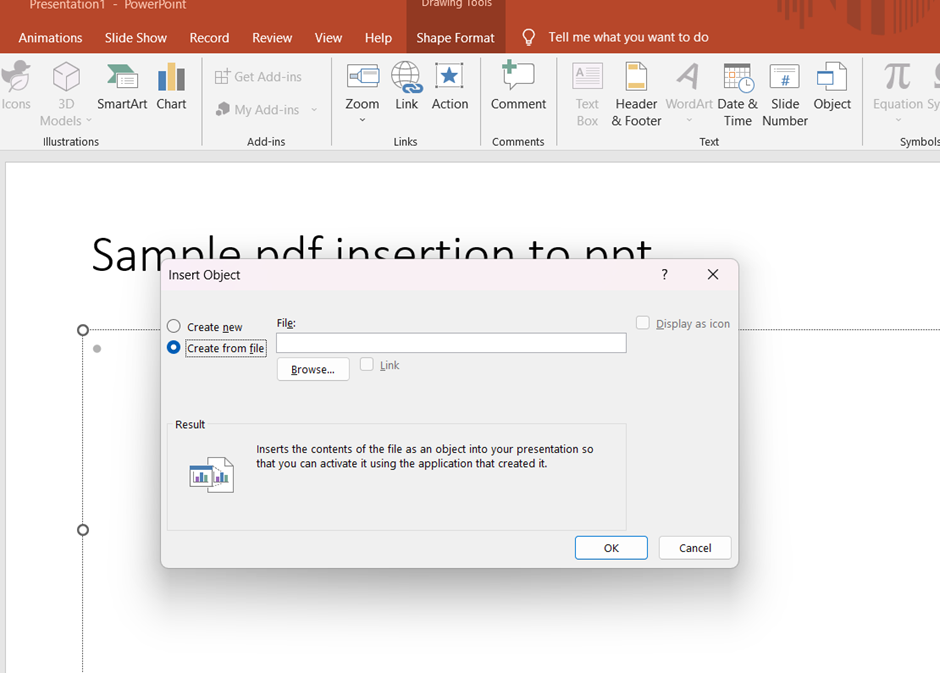
Task: Add a new Comment
Action: [518, 86]
